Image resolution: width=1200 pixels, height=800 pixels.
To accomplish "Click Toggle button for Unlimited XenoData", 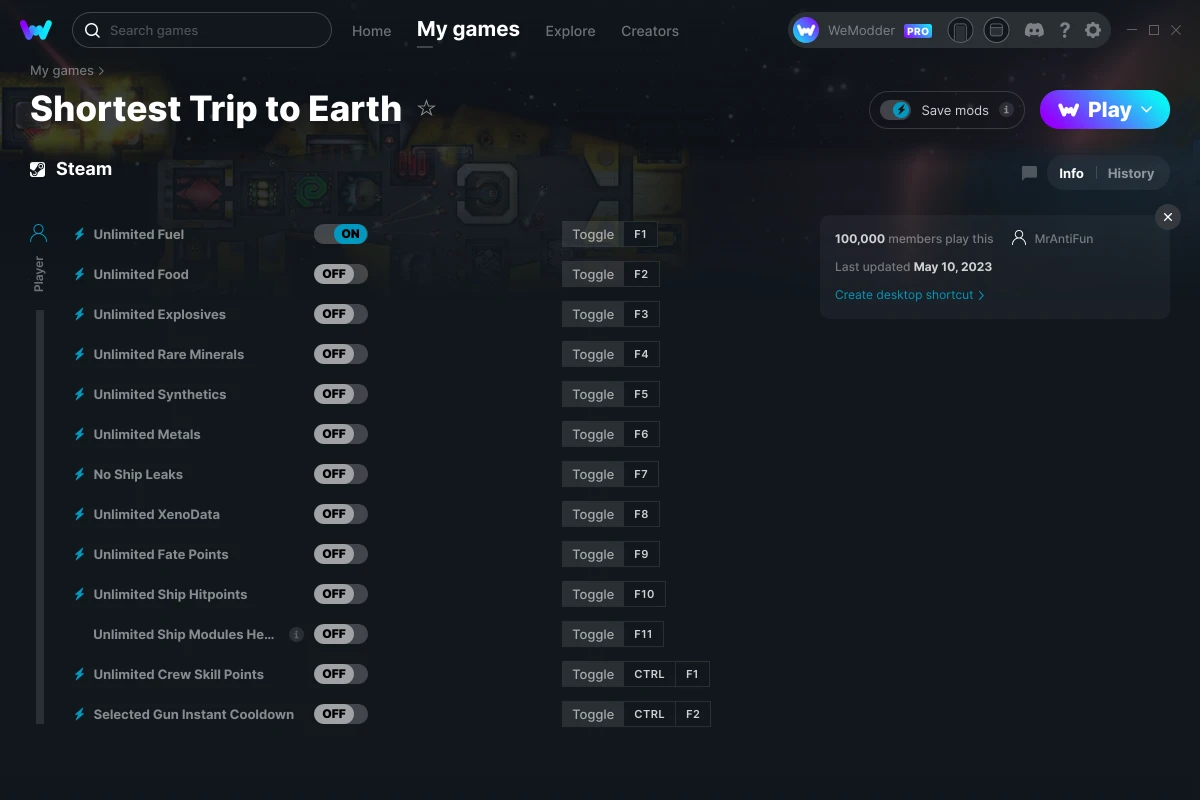I will [x=593, y=514].
